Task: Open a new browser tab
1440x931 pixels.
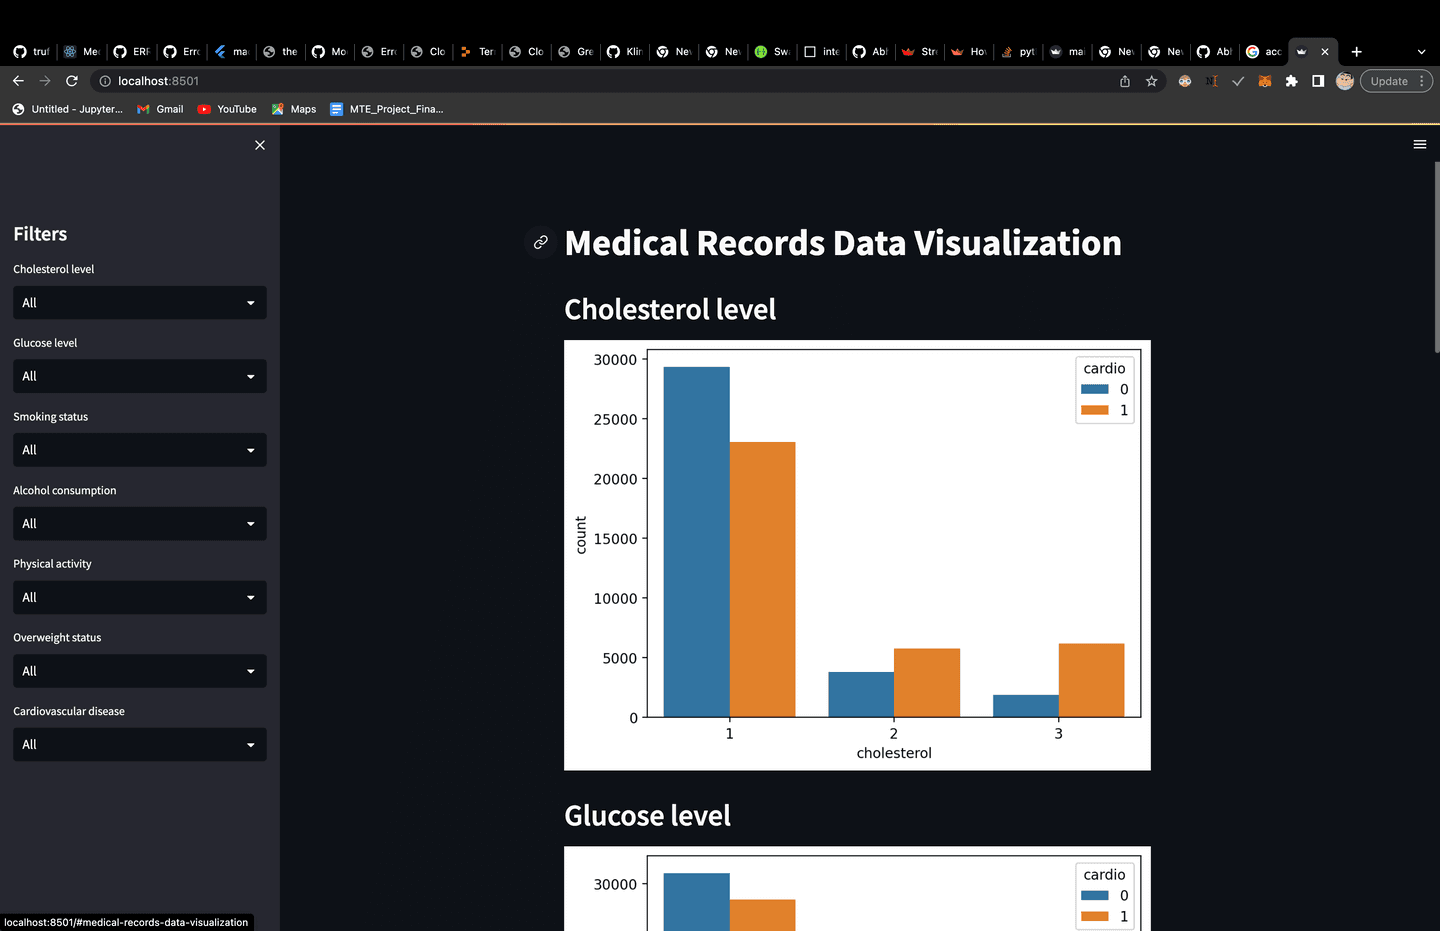Action: (x=1357, y=51)
